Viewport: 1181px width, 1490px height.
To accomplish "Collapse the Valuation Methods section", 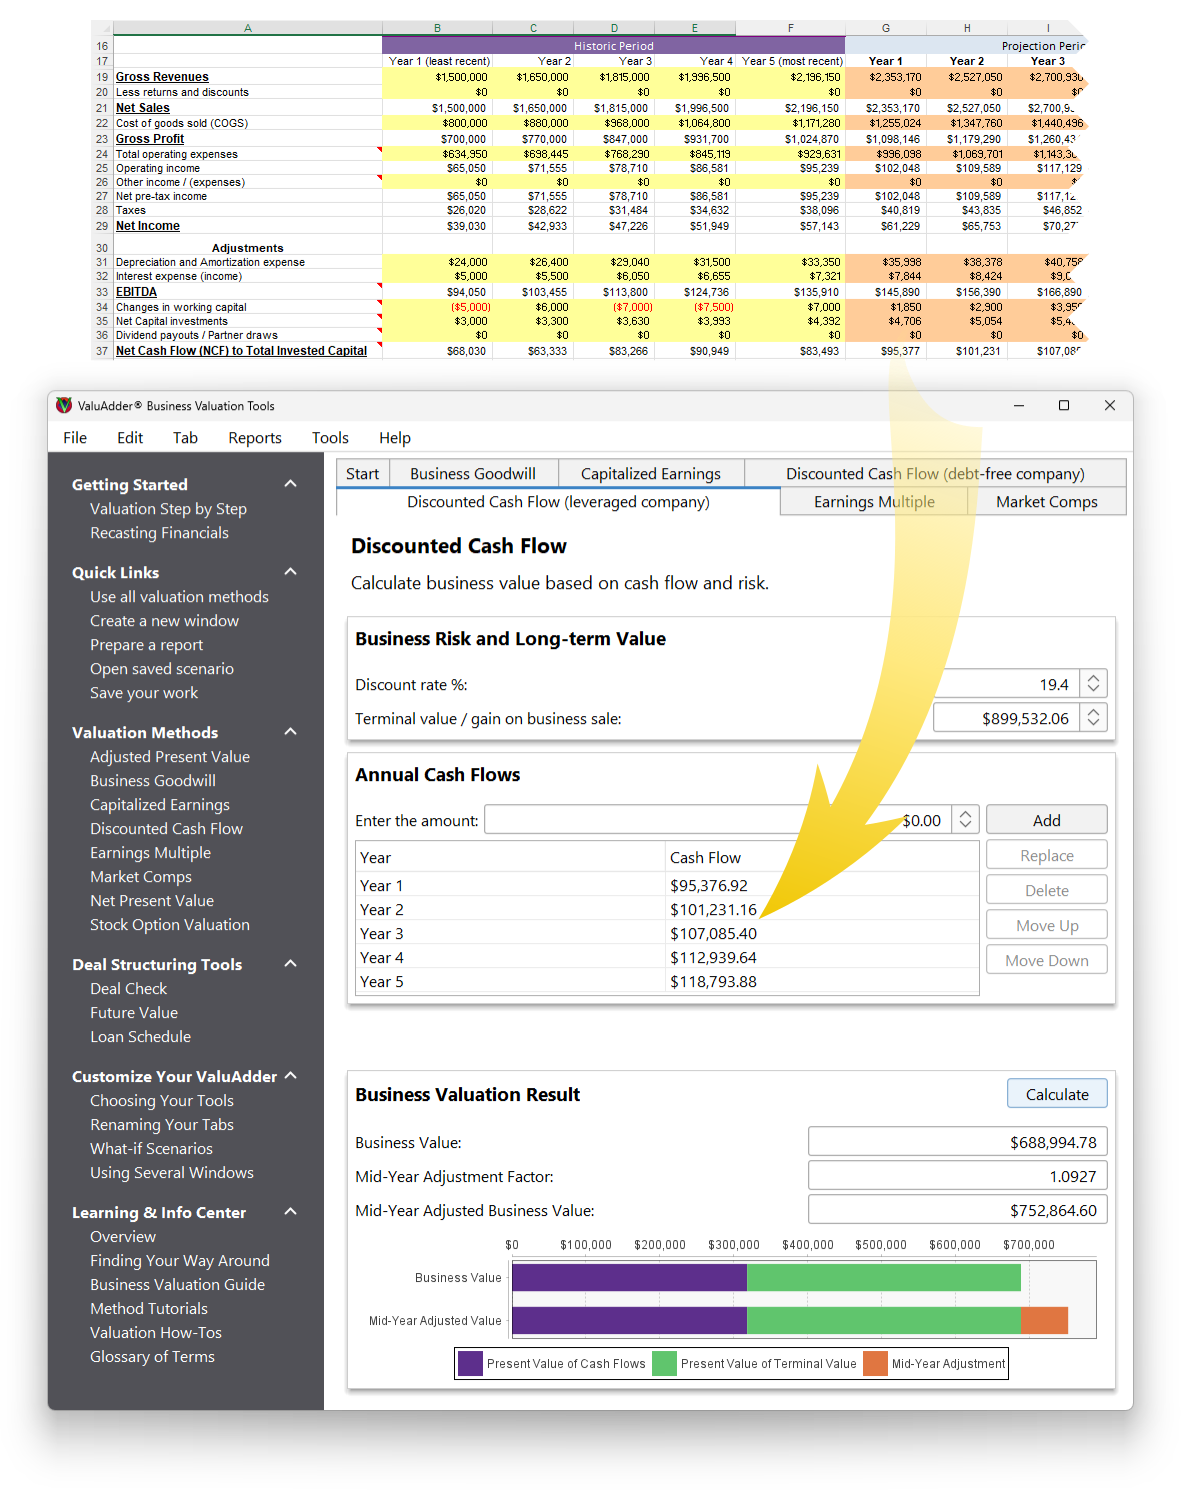I will (291, 732).
